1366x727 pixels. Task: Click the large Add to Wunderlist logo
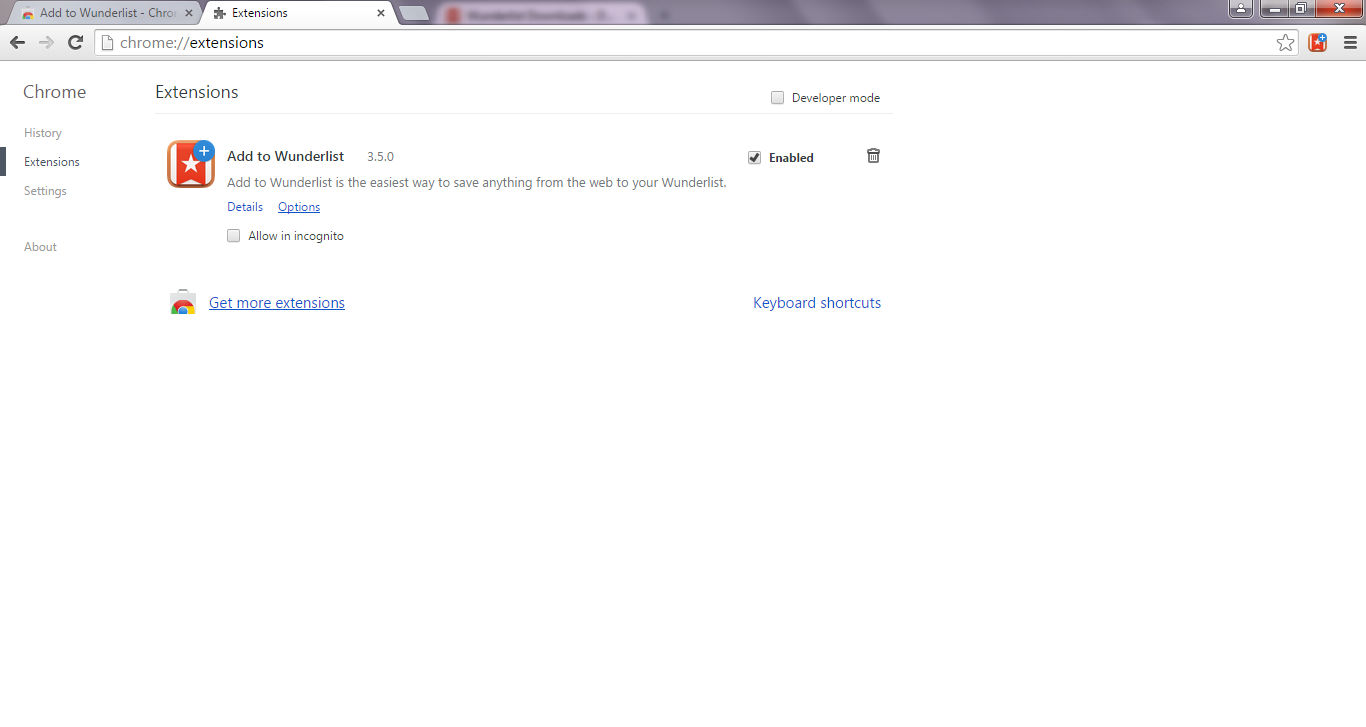(191, 164)
